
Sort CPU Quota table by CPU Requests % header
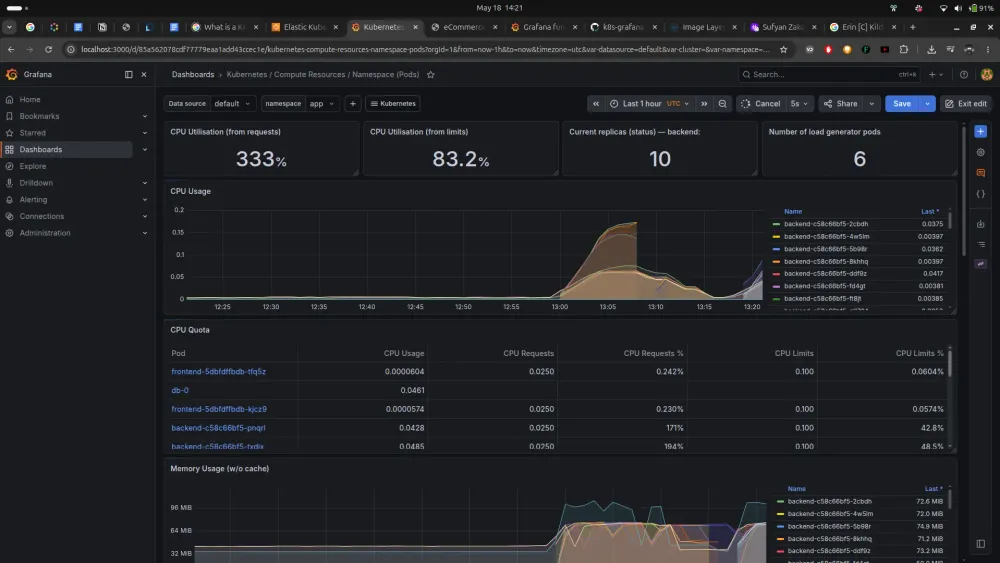653,353
